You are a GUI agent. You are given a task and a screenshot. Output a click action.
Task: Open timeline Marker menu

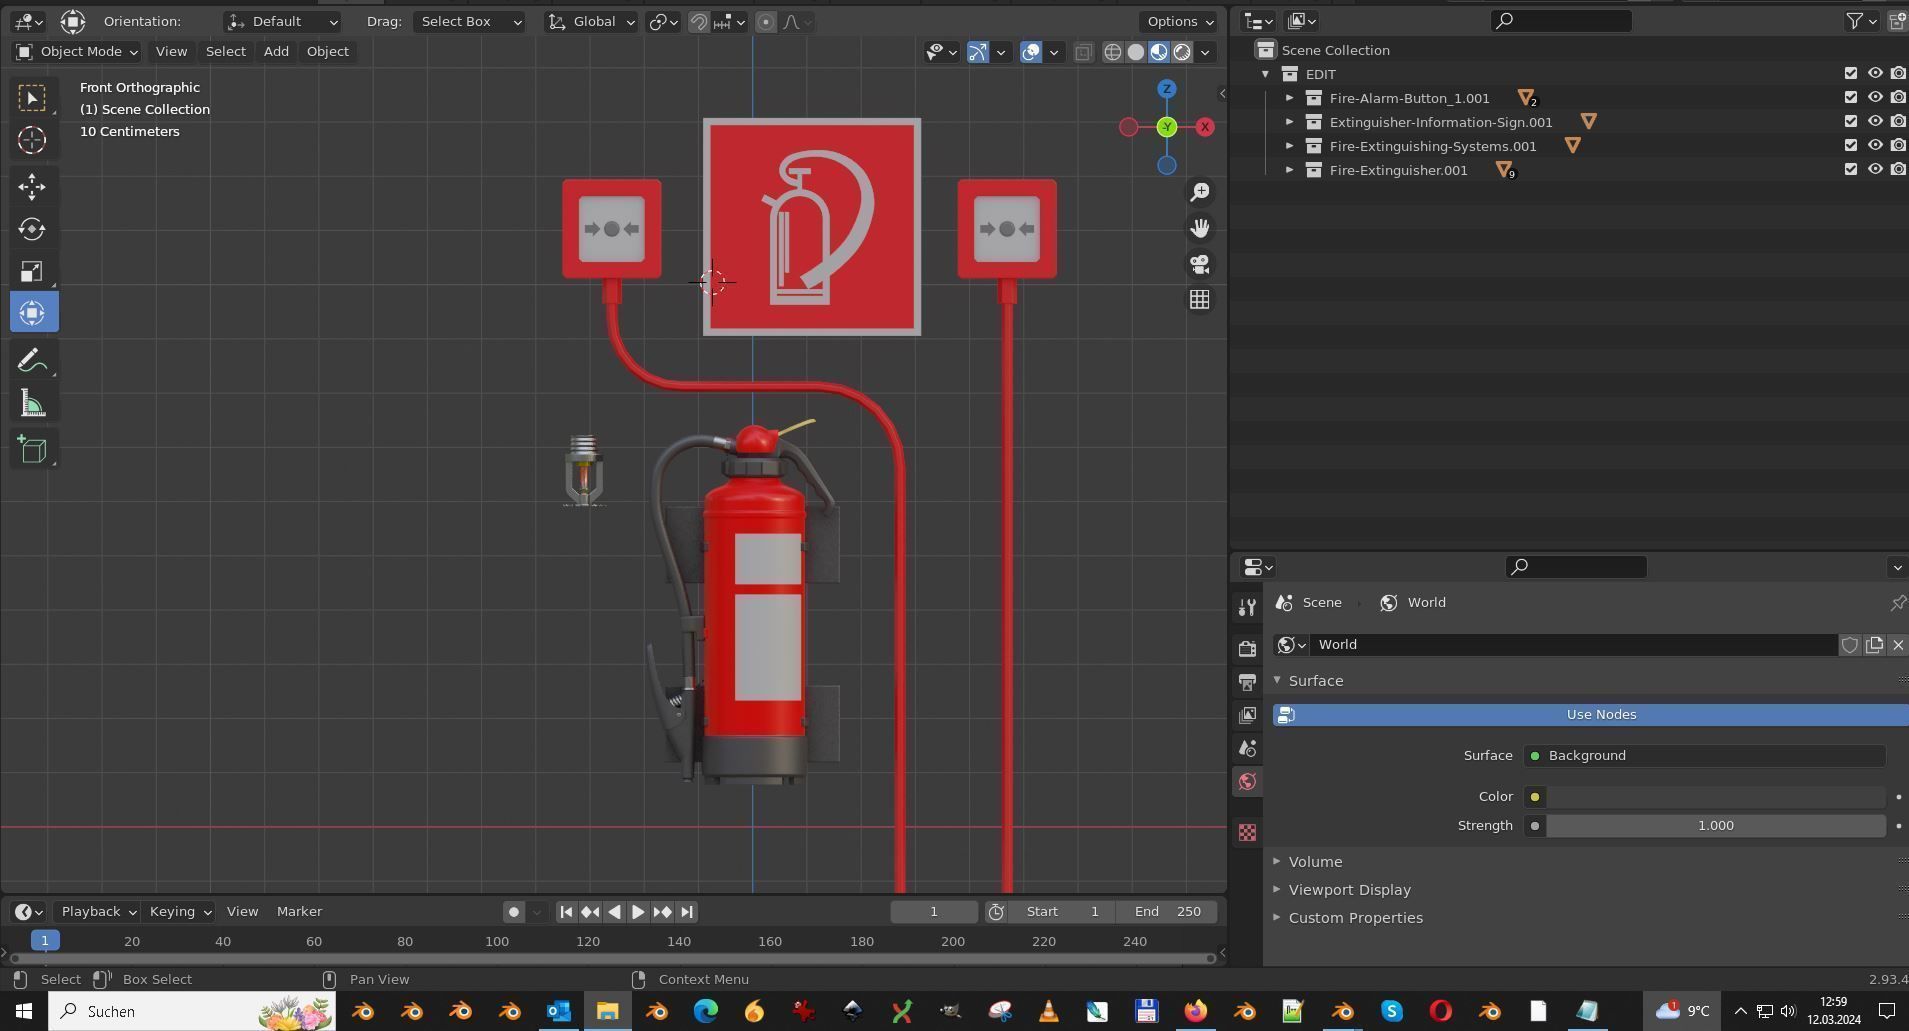pyautogui.click(x=299, y=912)
